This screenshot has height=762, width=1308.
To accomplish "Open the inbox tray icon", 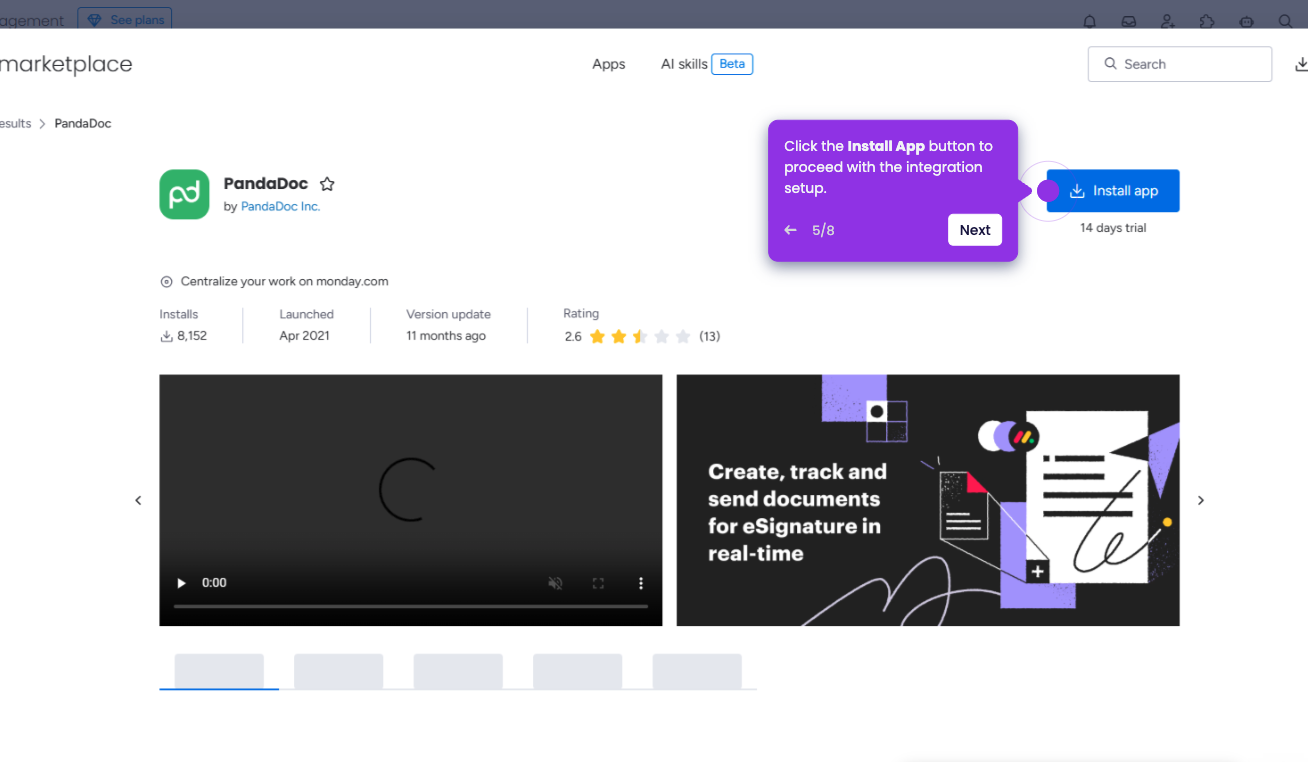I will [1129, 21].
